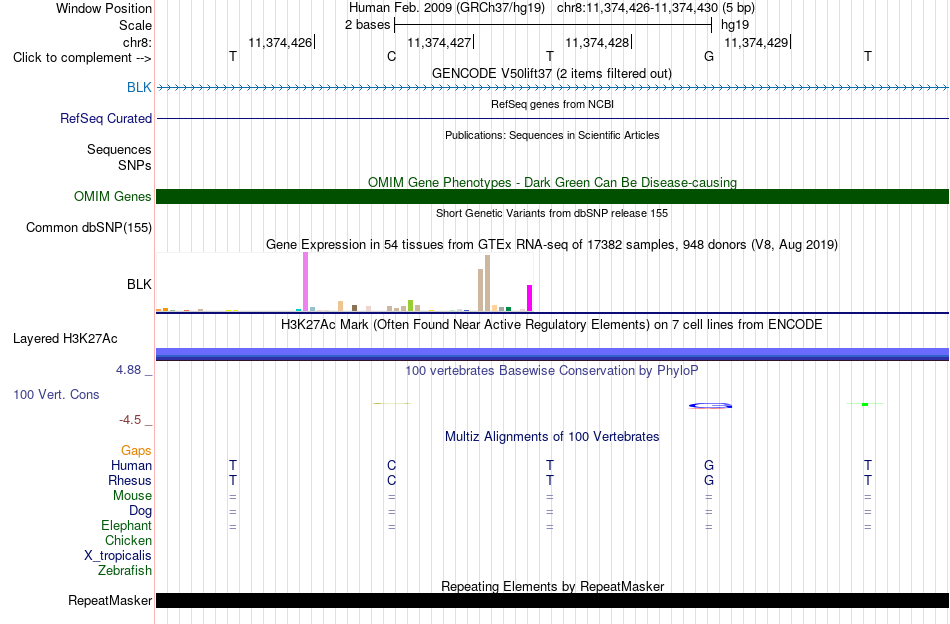Viewport: 950px width, 624px height.
Task: Click the RefSeq Curated gene line
Action: tap(552, 118)
